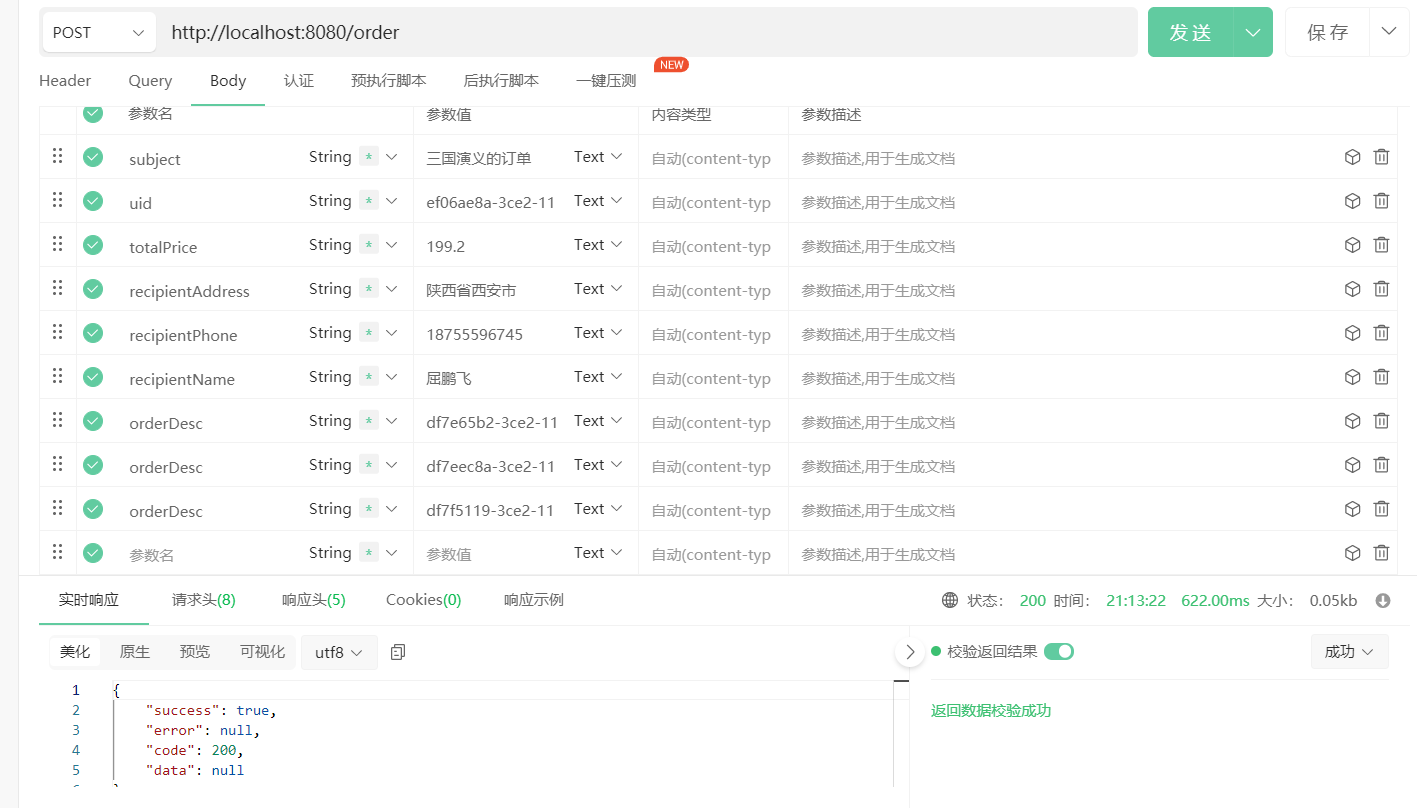Grab the drag handle of recipientName row

[x=57, y=376]
